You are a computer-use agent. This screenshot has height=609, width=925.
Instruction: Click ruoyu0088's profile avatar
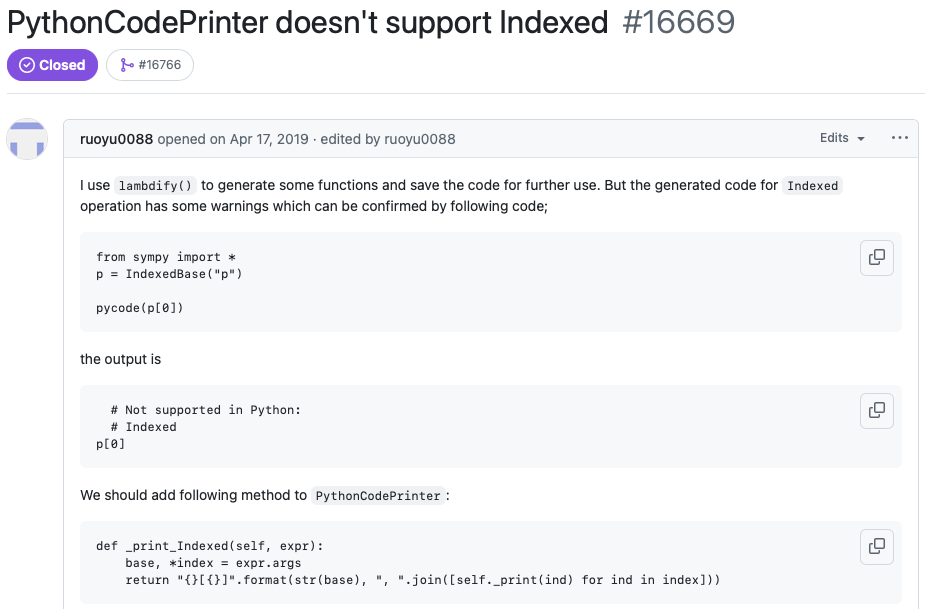point(27,139)
